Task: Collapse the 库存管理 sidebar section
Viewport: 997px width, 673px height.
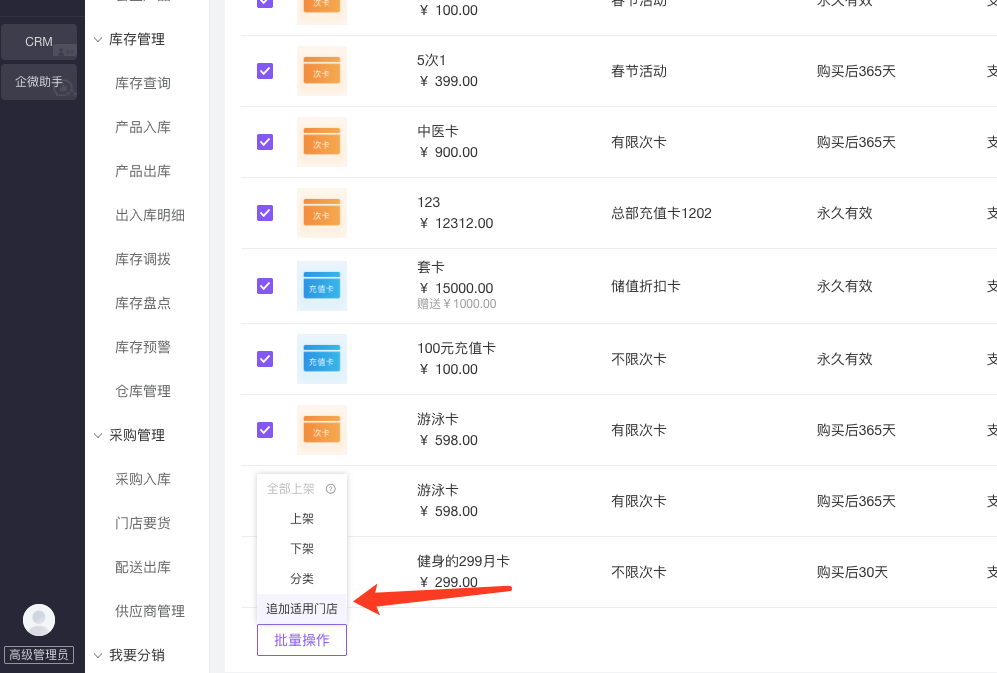Action: tap(98, 40)
